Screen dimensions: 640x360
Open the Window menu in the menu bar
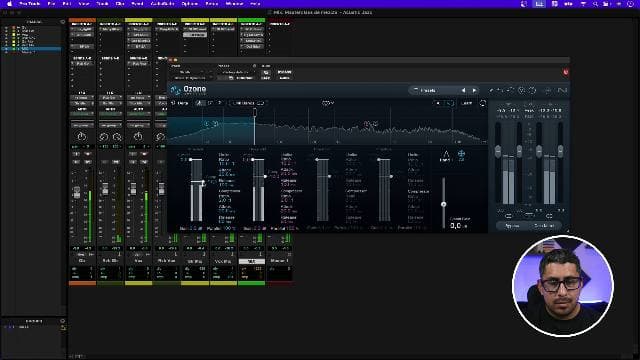pyautogui.click(x=234, y=4)
